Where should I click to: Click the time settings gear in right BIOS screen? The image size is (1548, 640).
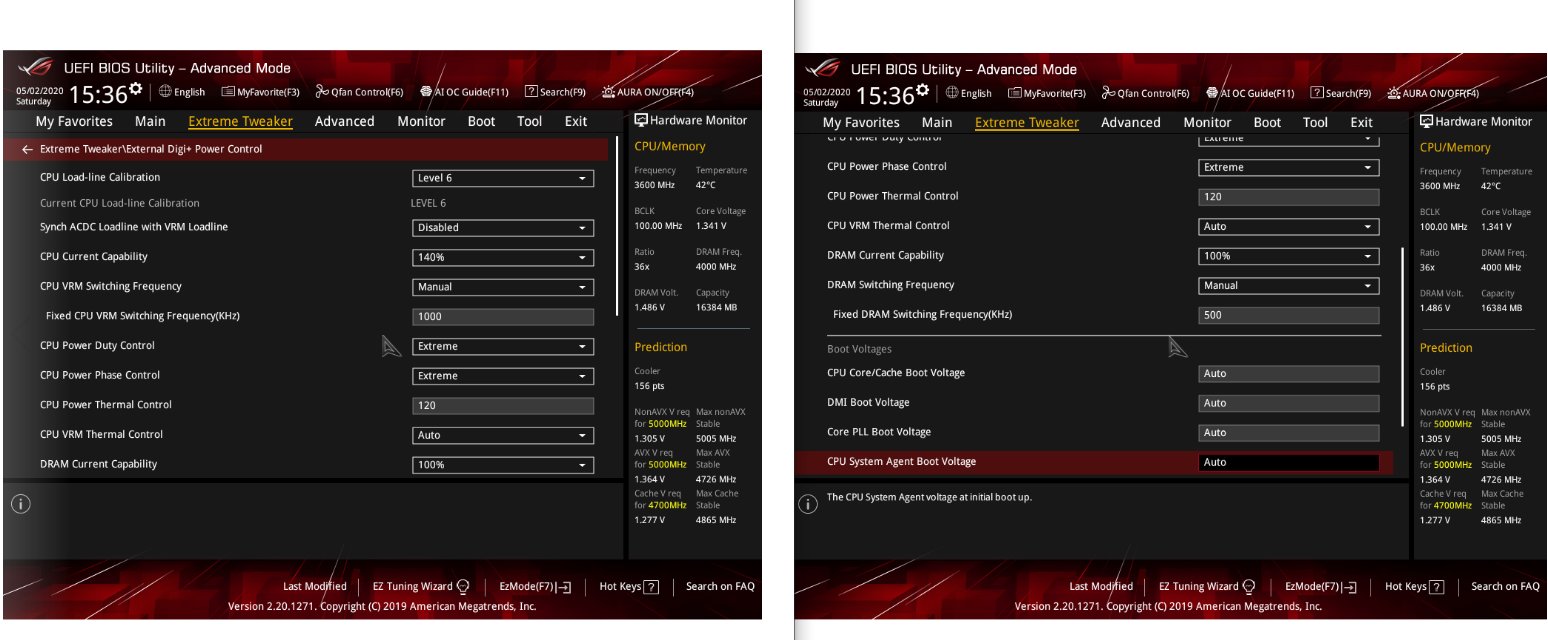tap(923, 89)
